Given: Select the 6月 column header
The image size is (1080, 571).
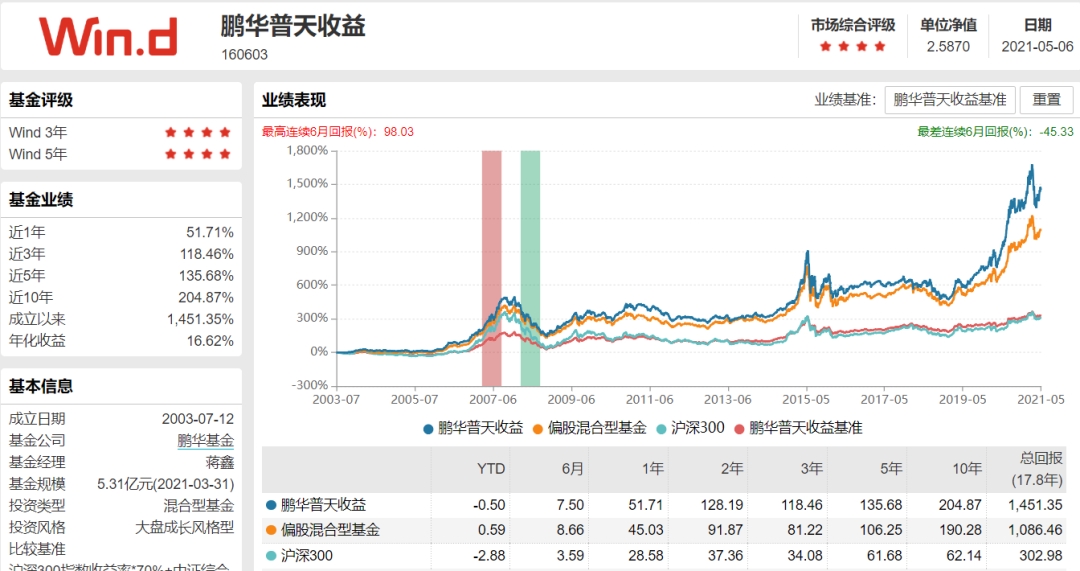Looking at the screenshot, I should [572, 469].
